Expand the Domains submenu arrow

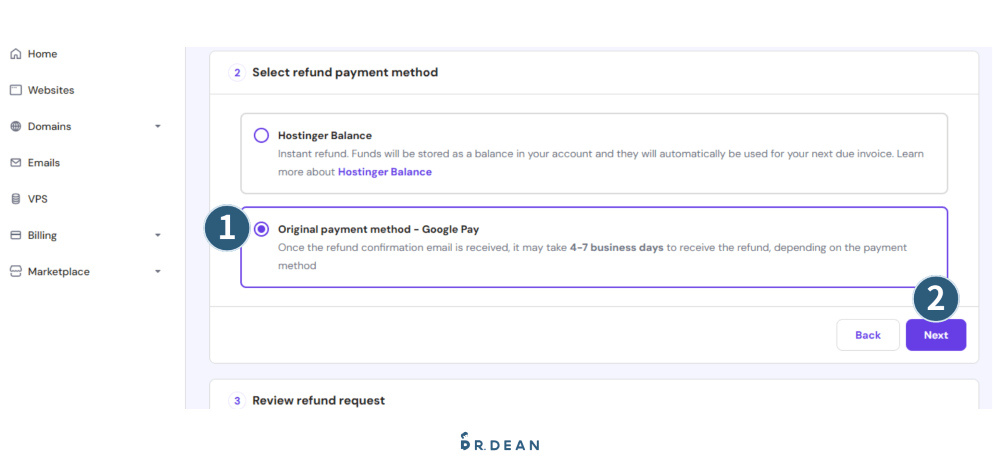158,127
